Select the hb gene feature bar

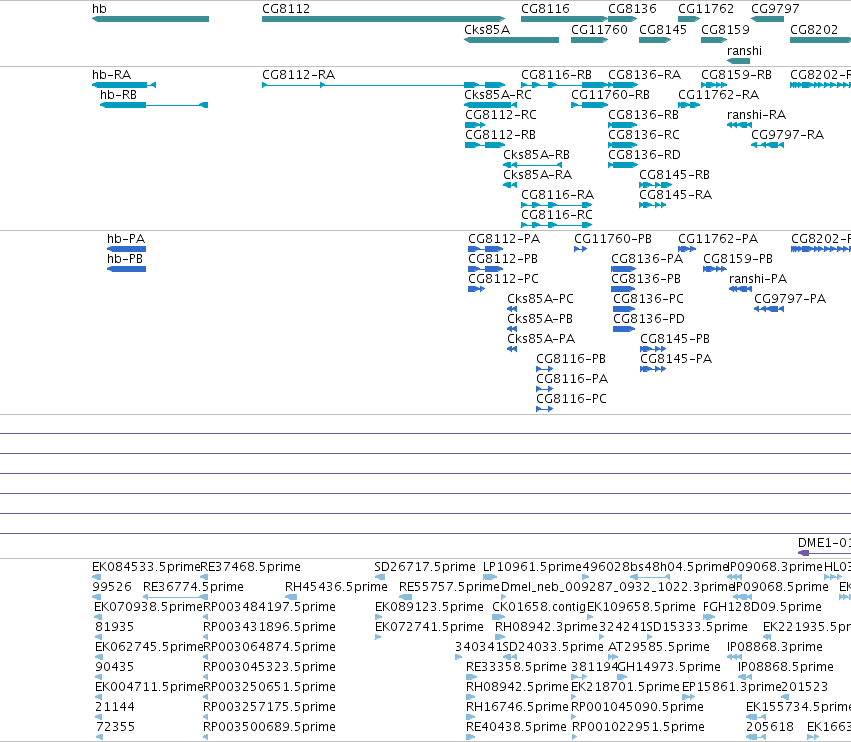point(150,19)
